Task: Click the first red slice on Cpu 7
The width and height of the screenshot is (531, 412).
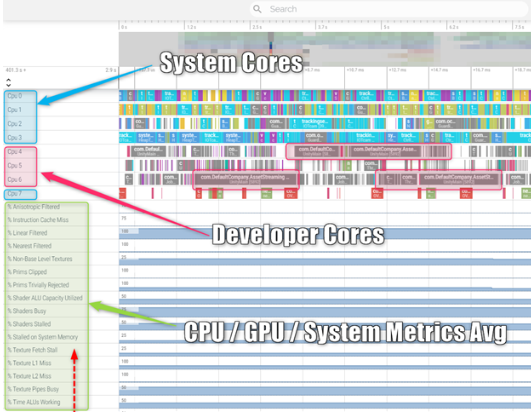Action: pos(122,193)
